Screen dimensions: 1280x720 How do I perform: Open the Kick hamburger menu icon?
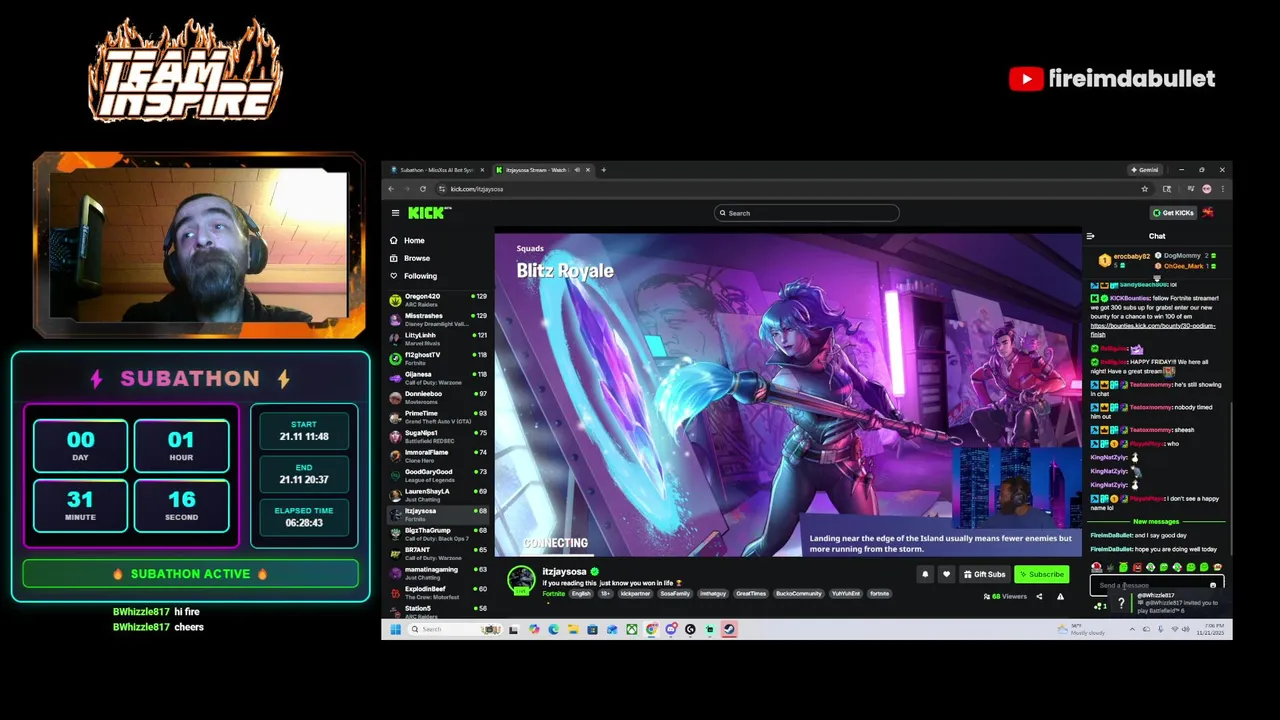coord(395,213)
